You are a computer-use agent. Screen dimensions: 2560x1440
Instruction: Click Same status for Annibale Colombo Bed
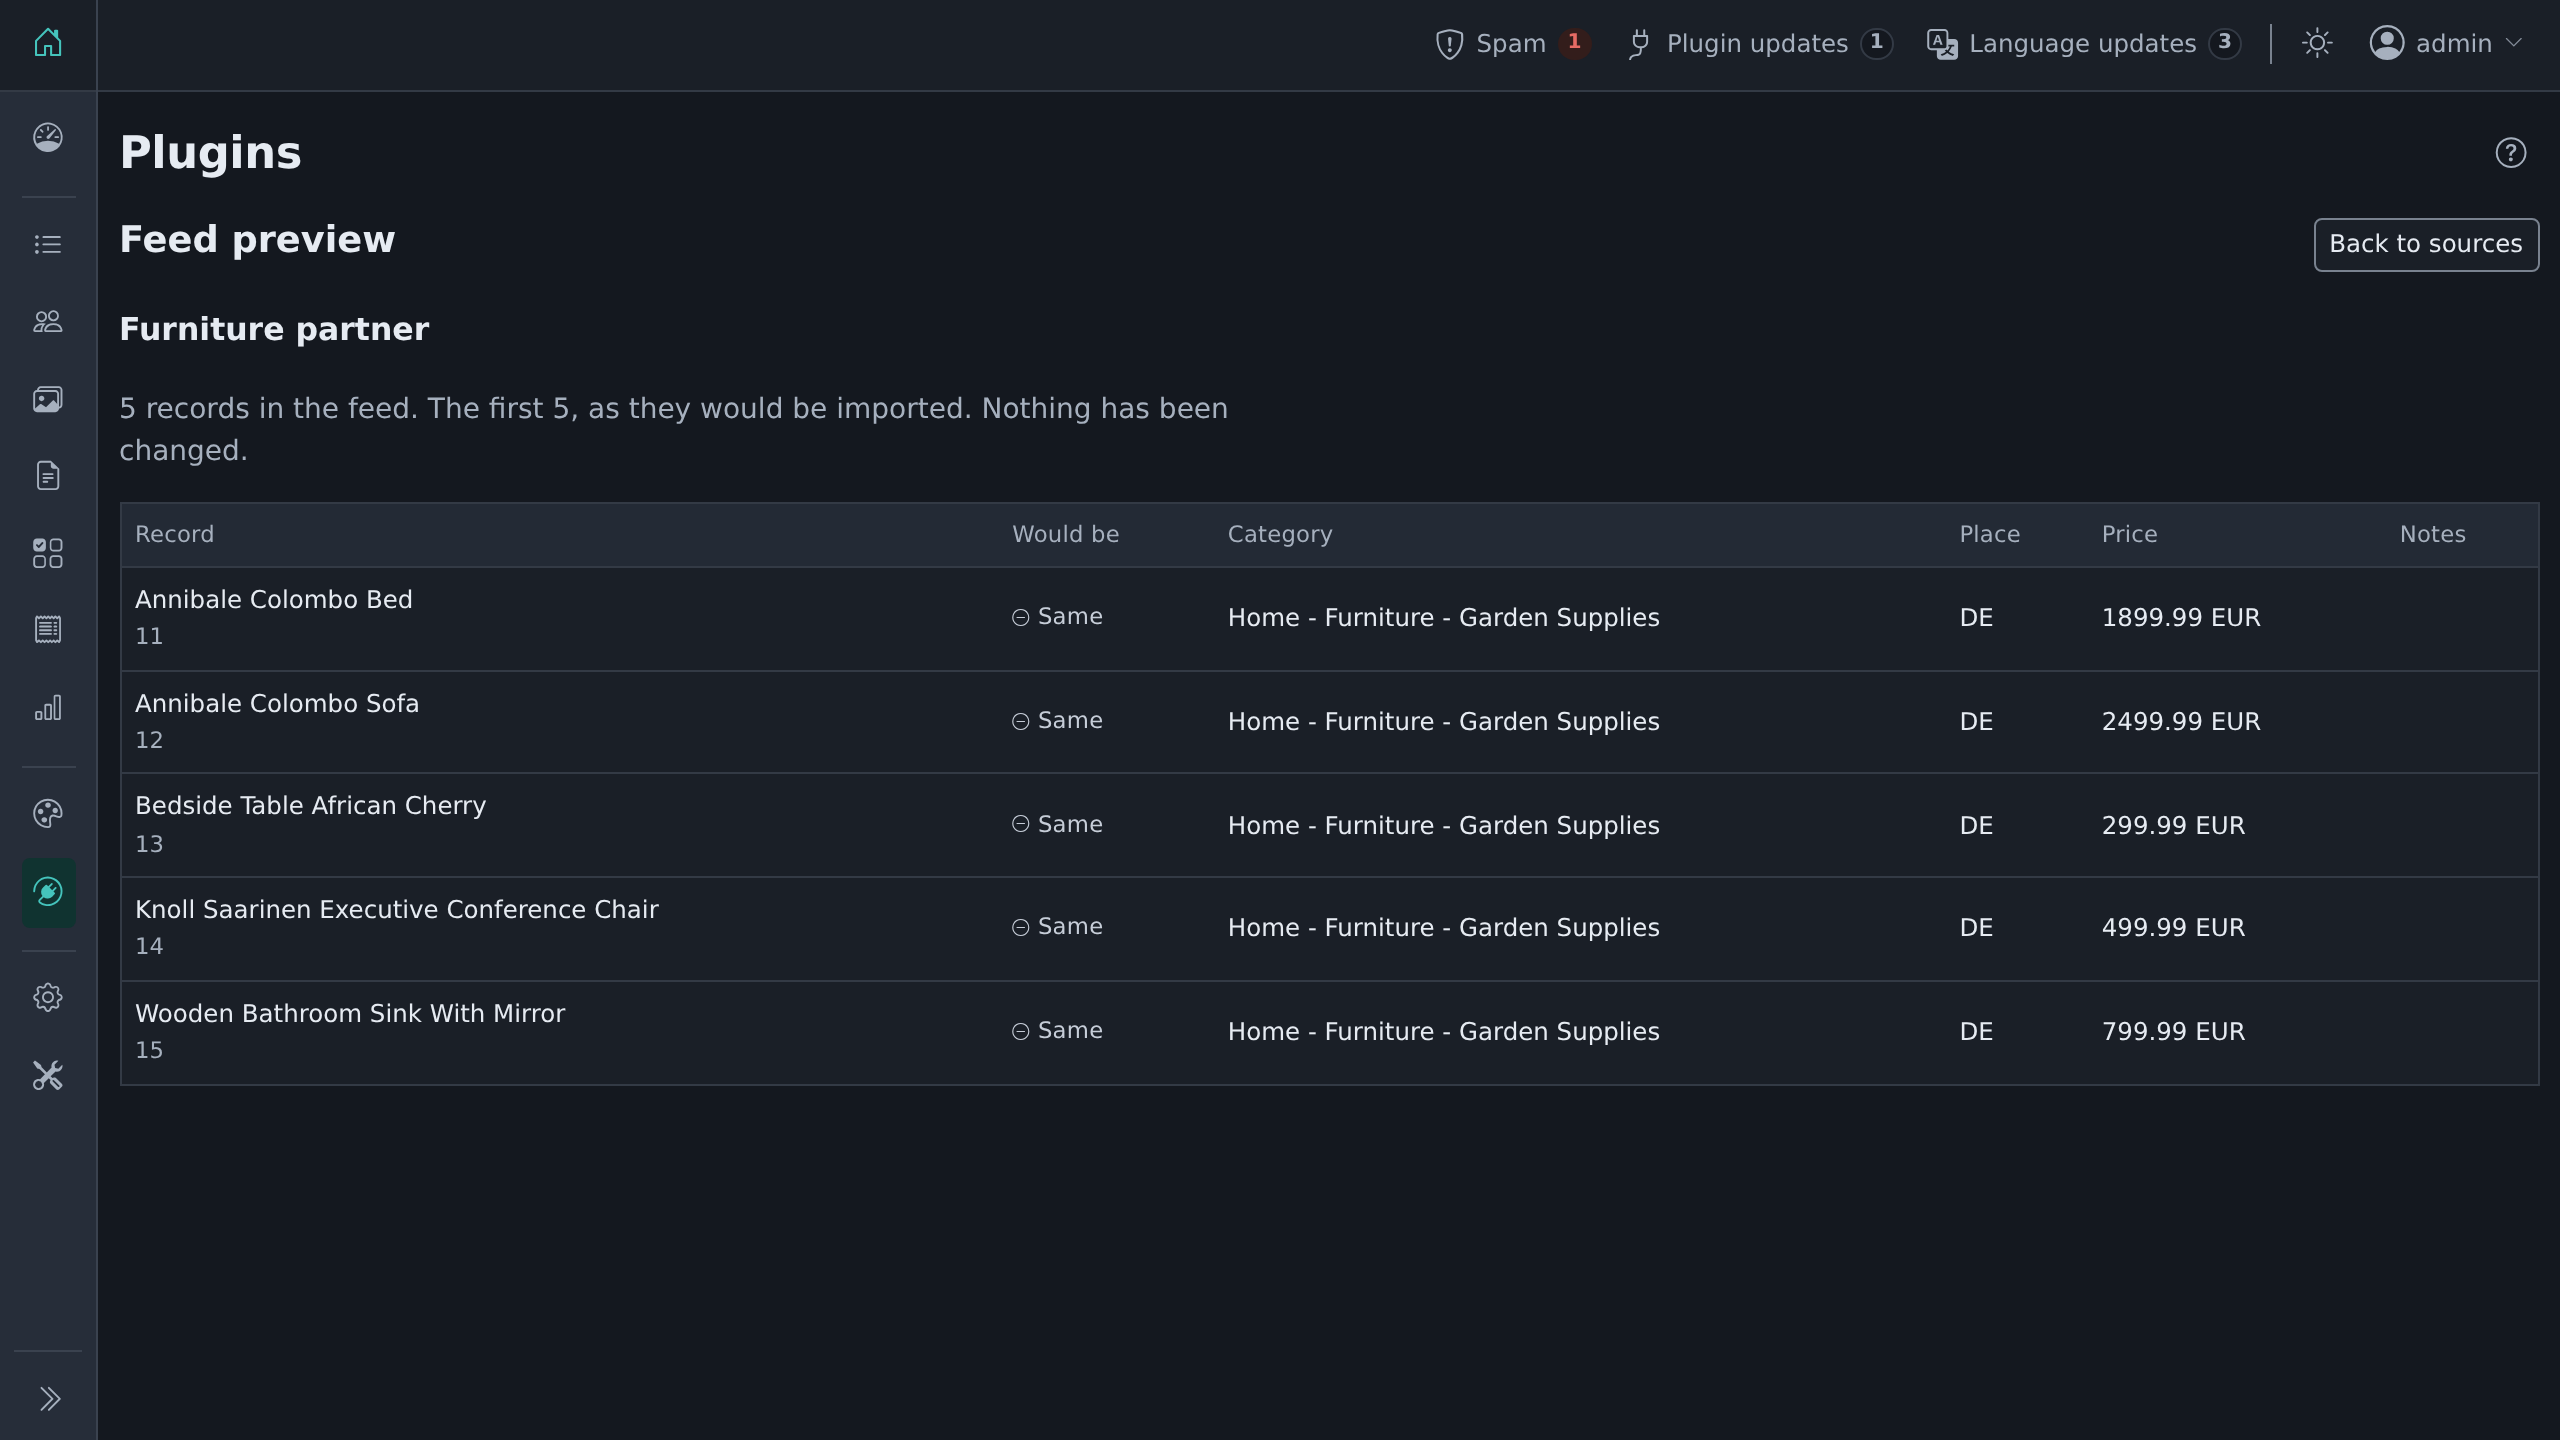point(1057,616)
